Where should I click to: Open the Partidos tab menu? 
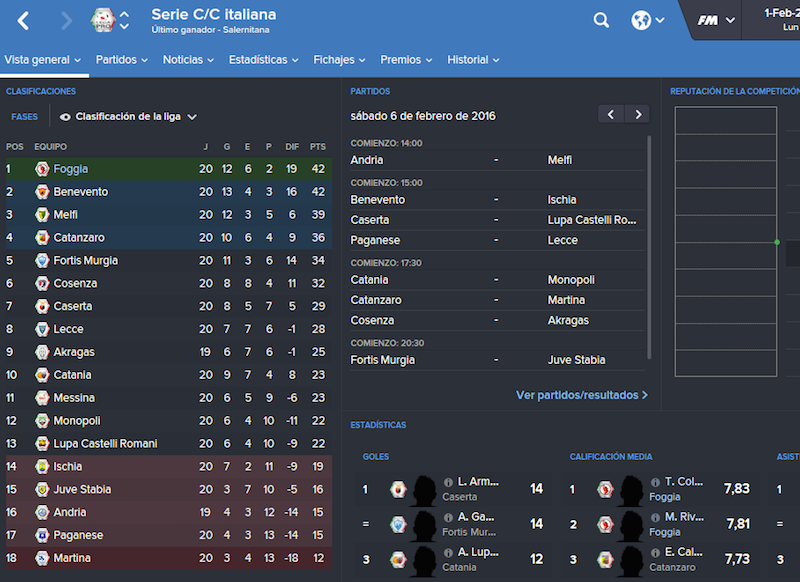click(x=121, y=60)
